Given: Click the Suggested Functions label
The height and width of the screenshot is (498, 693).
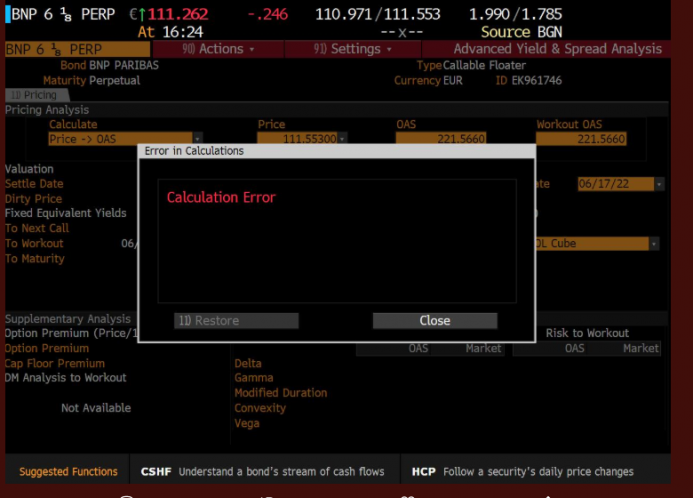Looking at the screenshot, I should [68, 471].
